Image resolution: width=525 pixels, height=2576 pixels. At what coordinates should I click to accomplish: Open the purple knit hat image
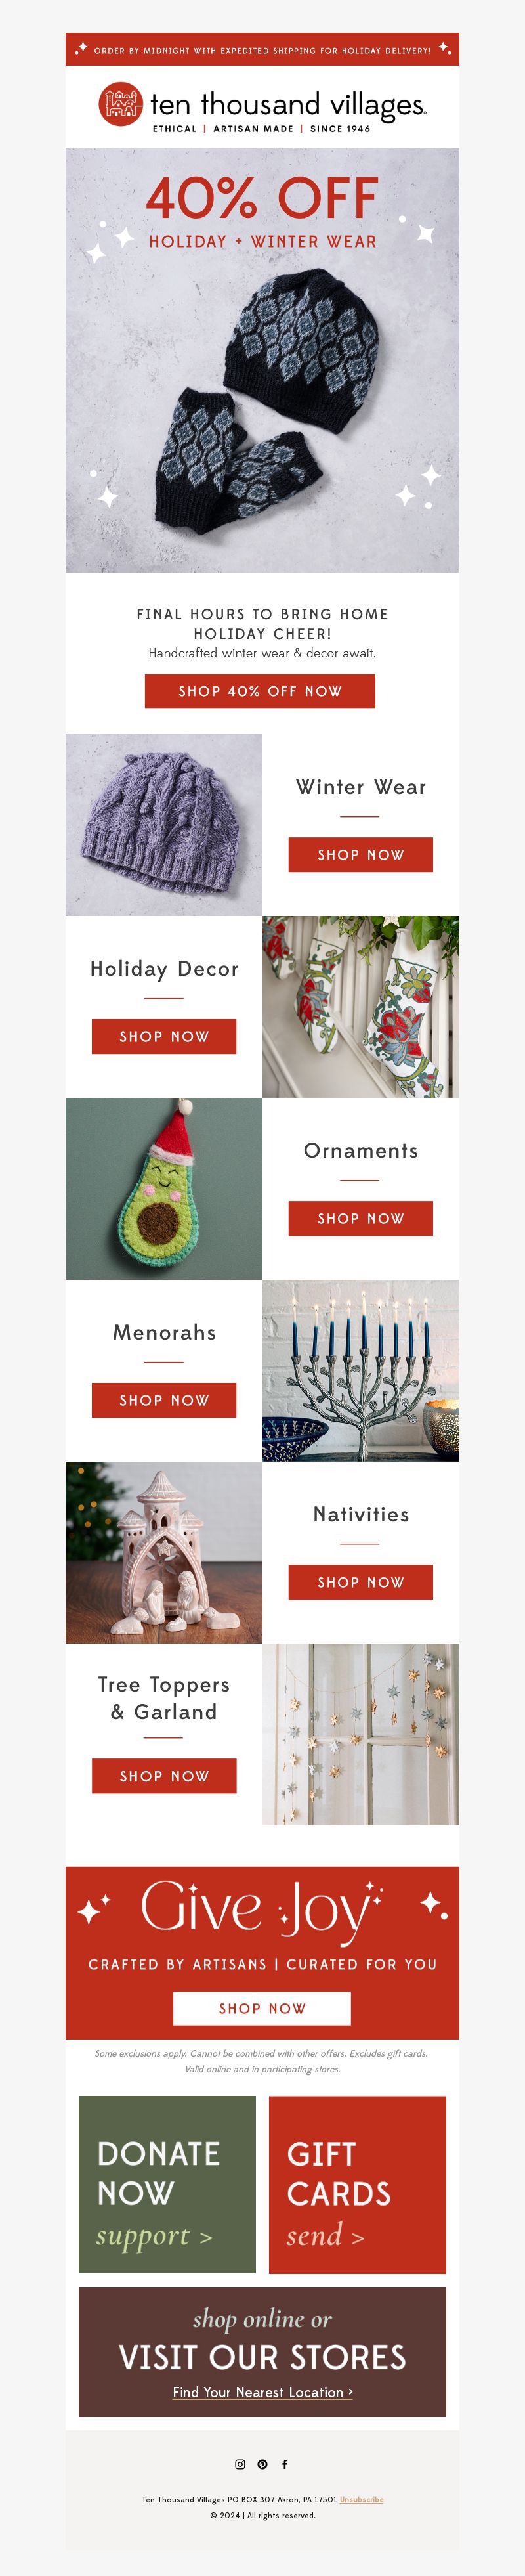[164, 825]
